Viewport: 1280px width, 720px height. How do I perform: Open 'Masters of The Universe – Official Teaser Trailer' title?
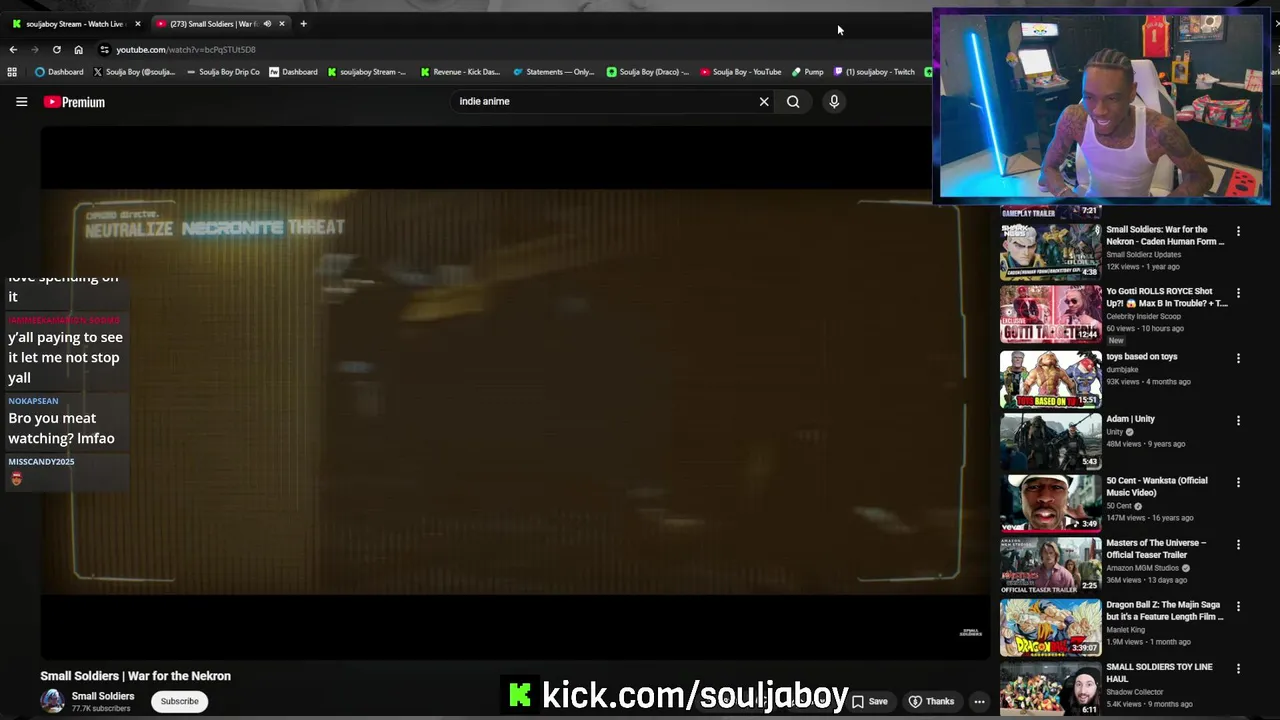1156,548
